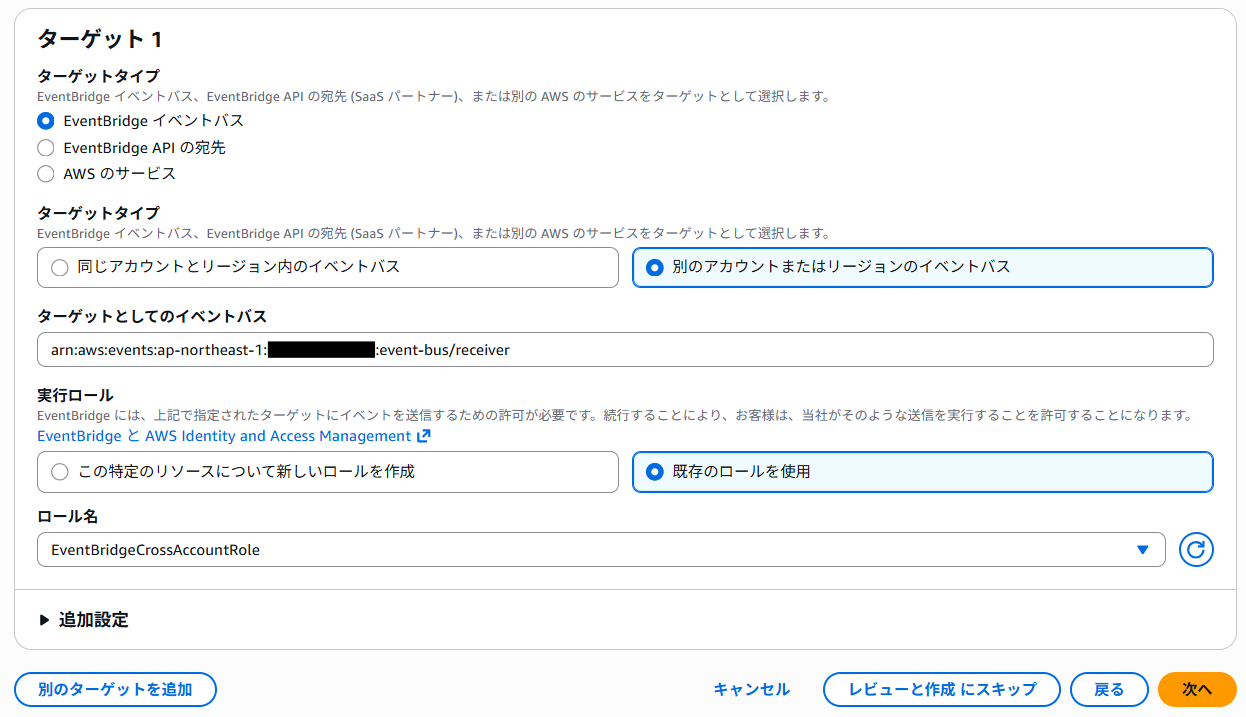
Task: Click the ターゲットとしてのイベントバス label
Action: pyautogui.click(x=152, y=316)
